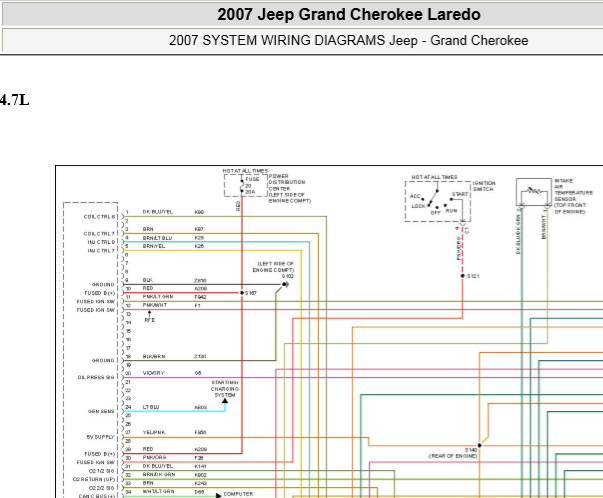Click the 'WHT/LT GRN' wire color at pin 34
This screenshot has width=603, height=498.
click(x=158, y=491)
